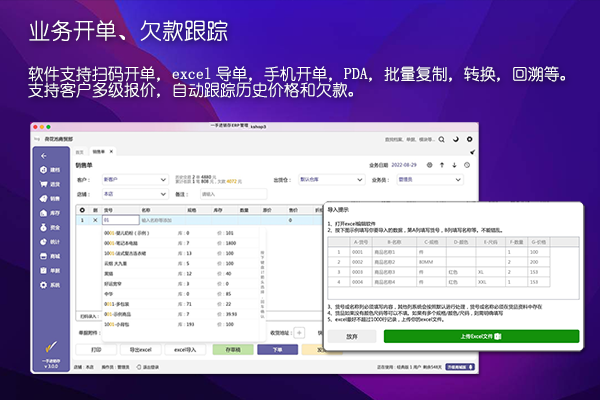Select the suggestion with 库:5 价:100
Image resolution: width=600 pixels, height=400 pixels.
[x=180, y=263]
